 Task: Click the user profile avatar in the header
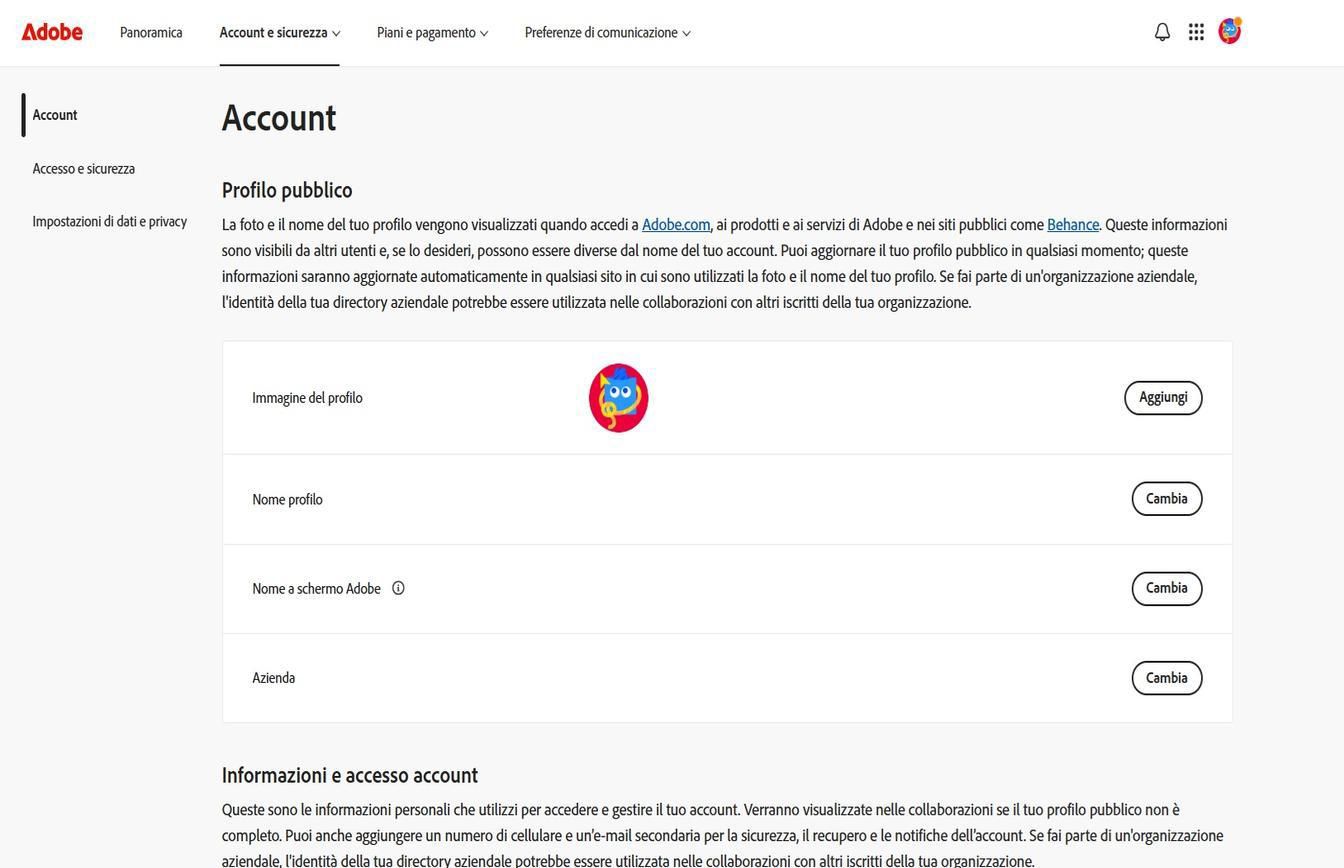click(x=1229, y=31)
